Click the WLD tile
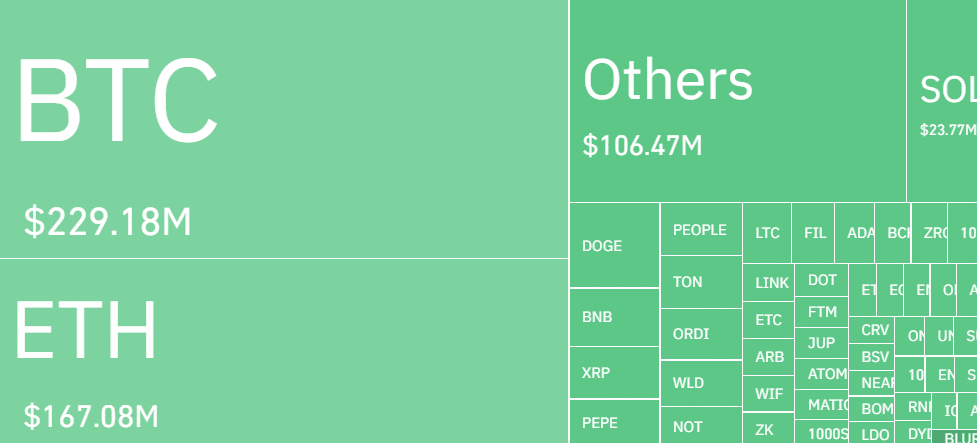The width and height of the screenshot is (977, 443). tap(701, 383)
